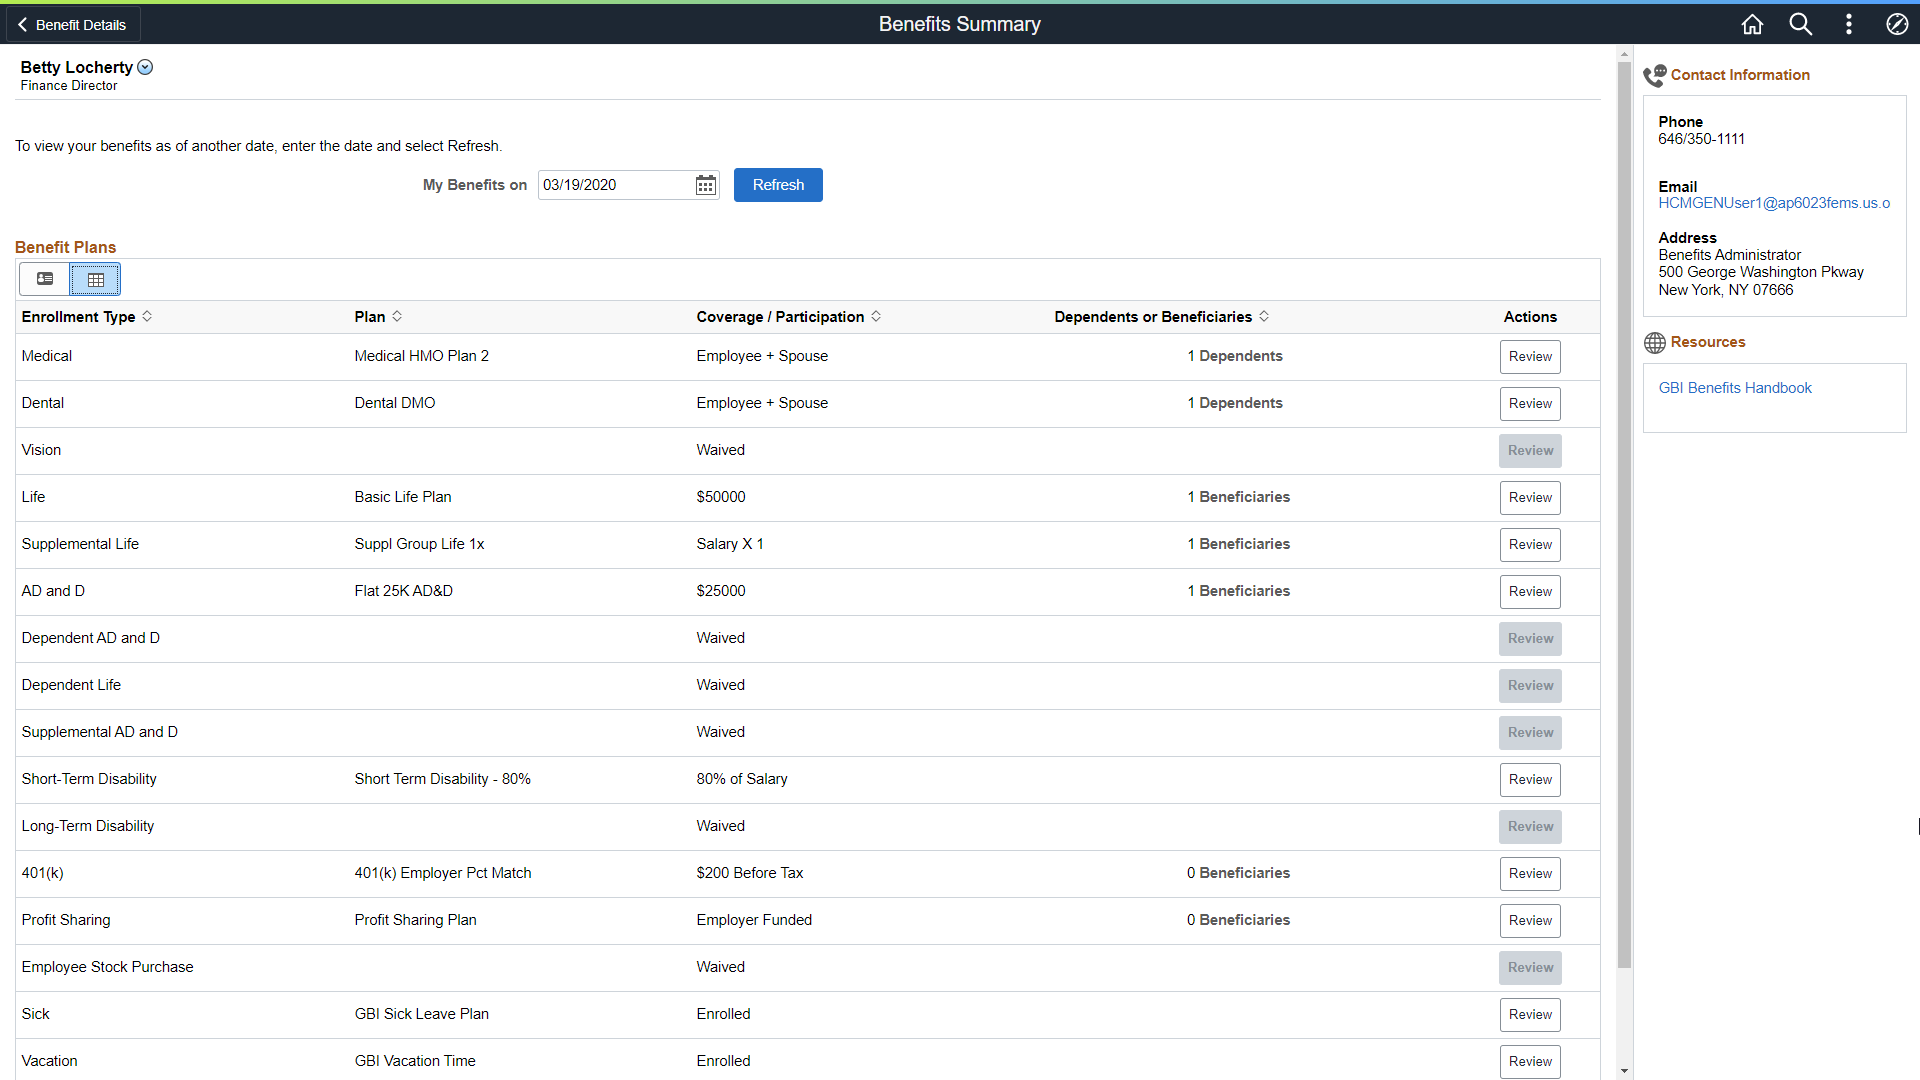This screenshot has width=1920, height=1080.
Task: Click Refresh button for benefits date
Action: click(778, 185)
